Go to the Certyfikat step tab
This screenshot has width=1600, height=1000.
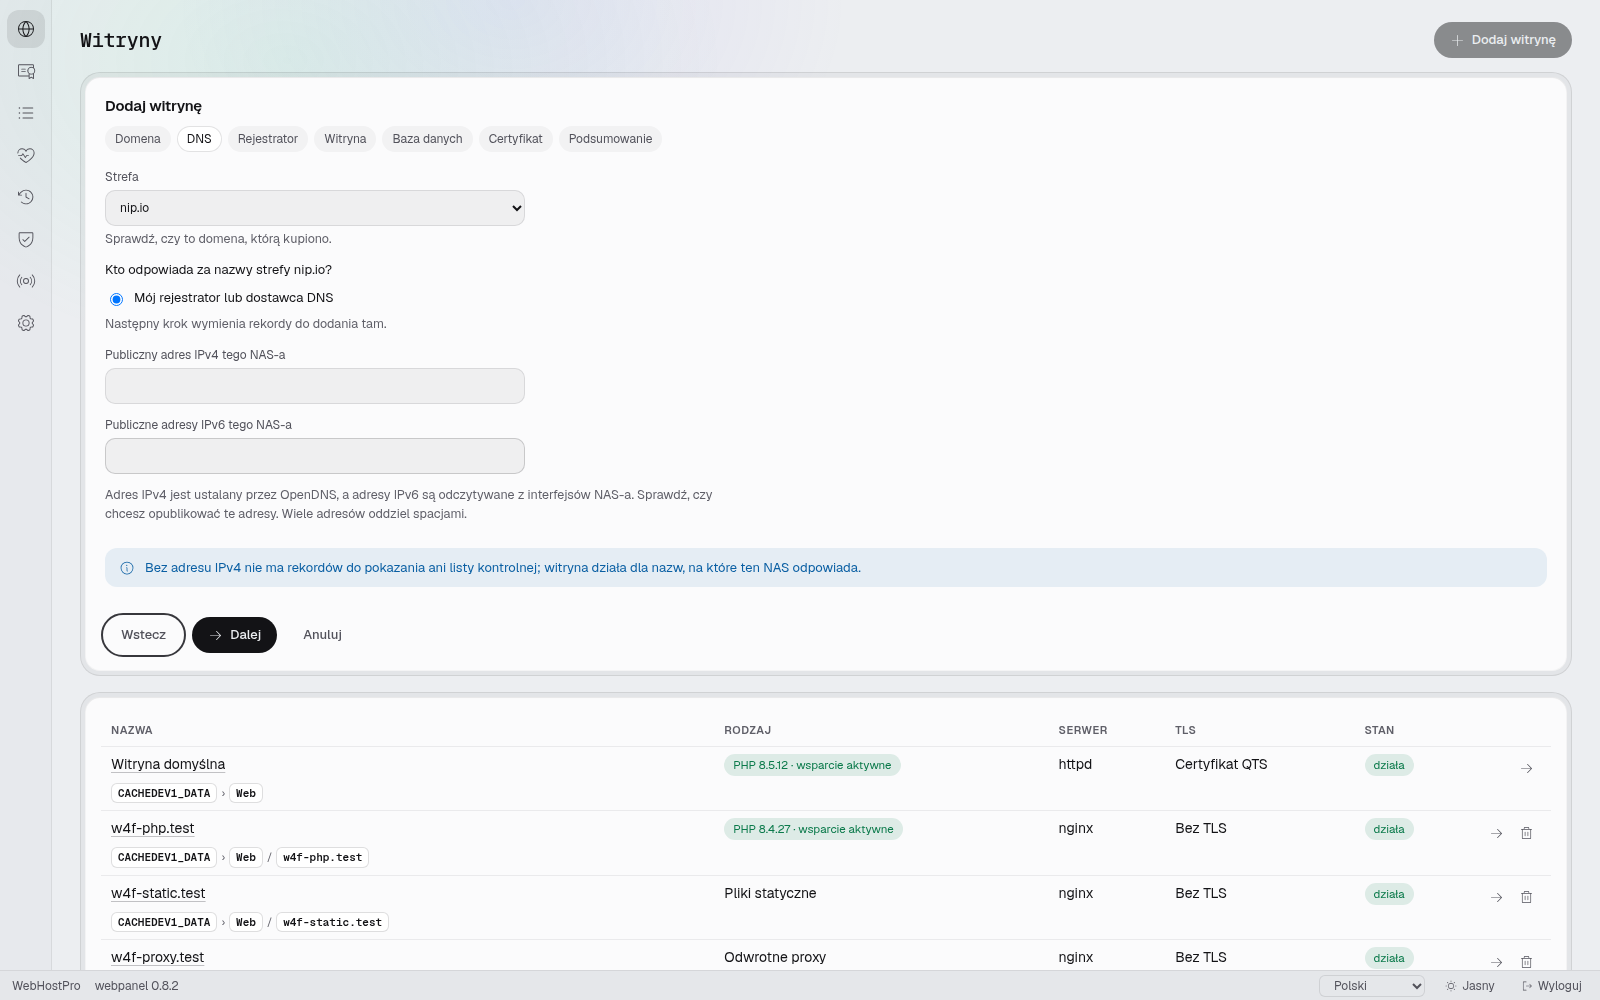[x=516, y=139]
